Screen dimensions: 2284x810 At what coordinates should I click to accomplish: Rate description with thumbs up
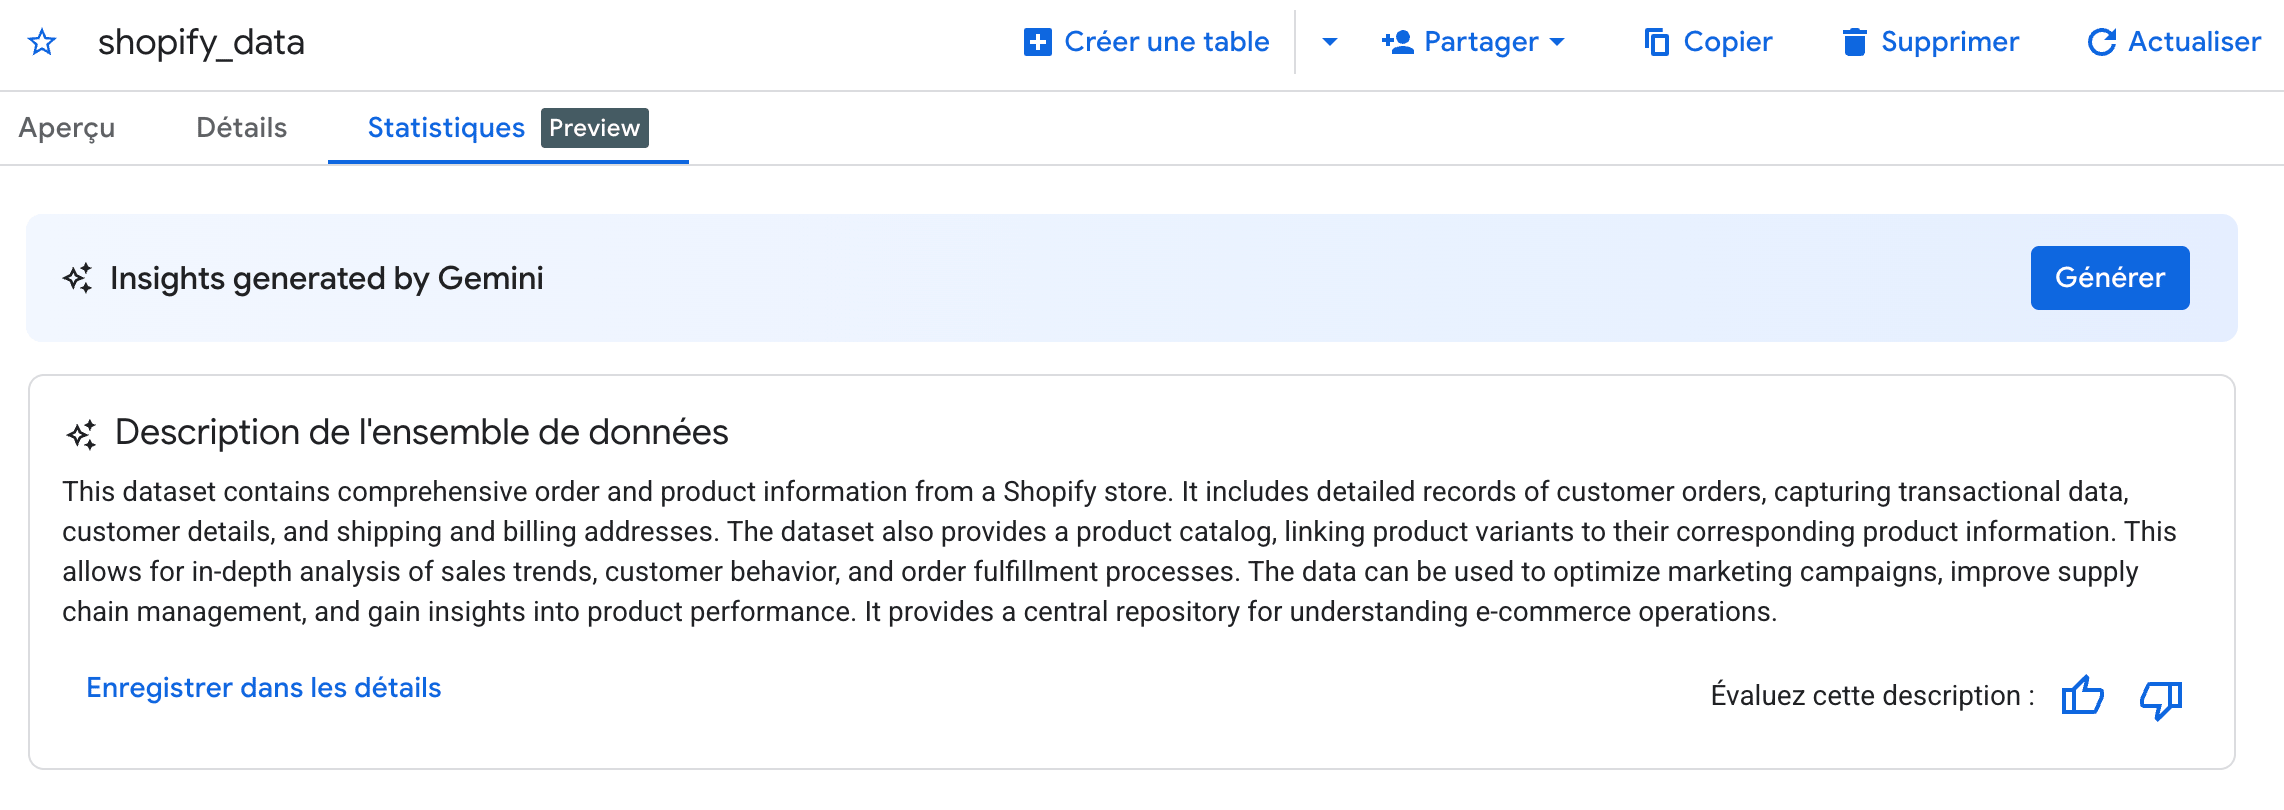pos(2082,695)
